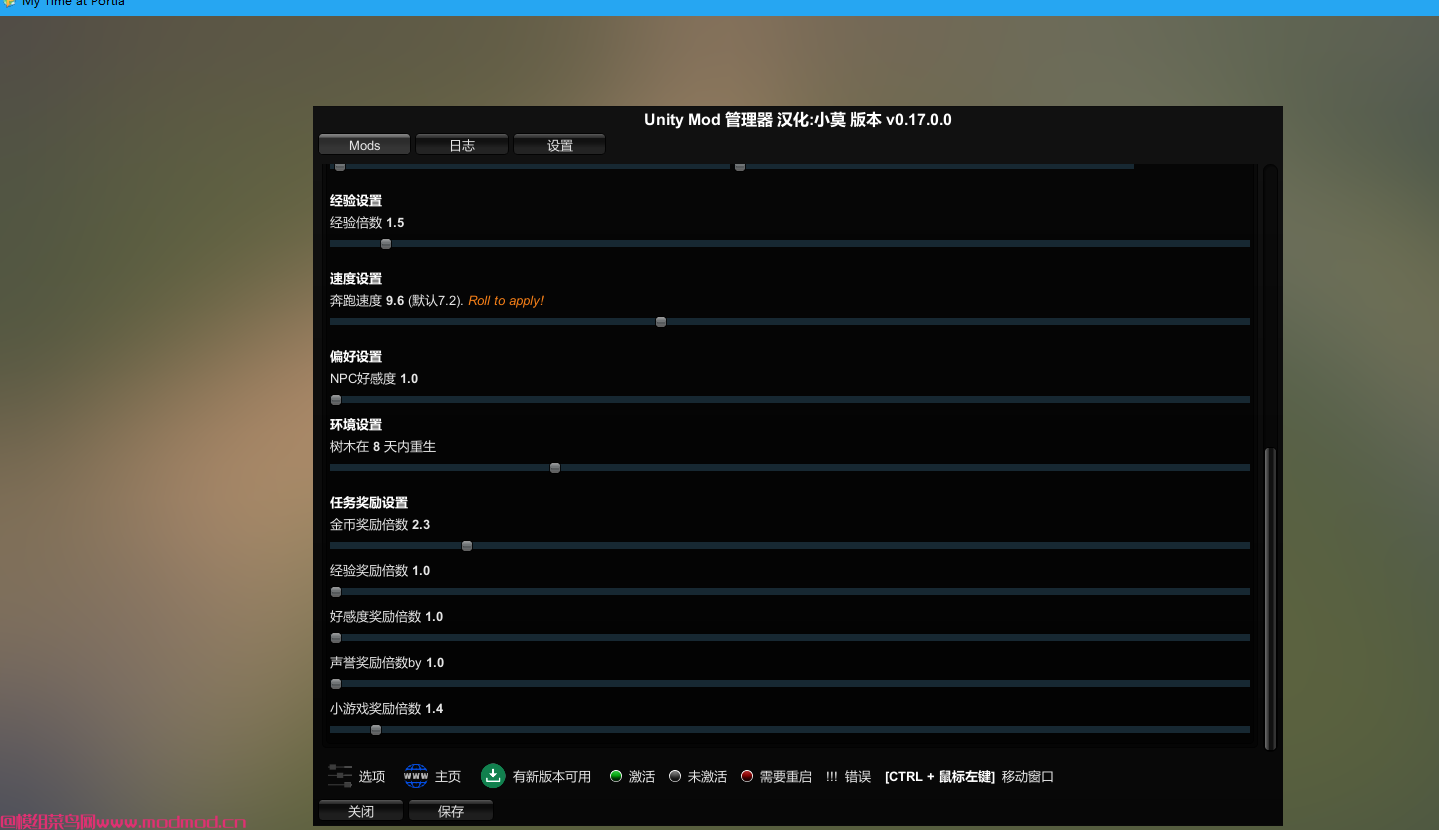Click the NPC好感度 slider handle

[335, 399]
